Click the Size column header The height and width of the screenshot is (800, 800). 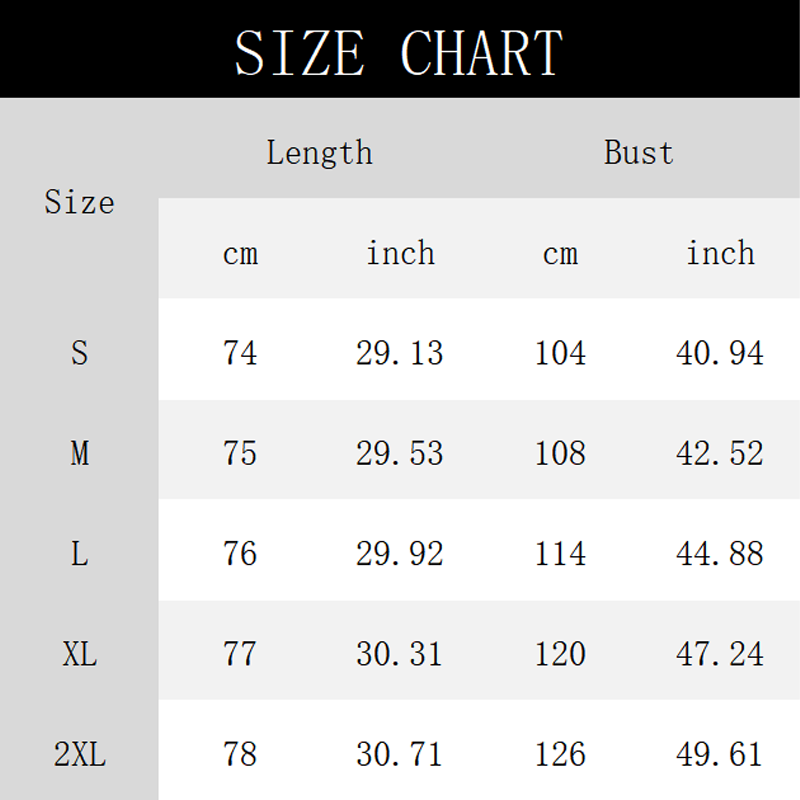click(79, 203)
